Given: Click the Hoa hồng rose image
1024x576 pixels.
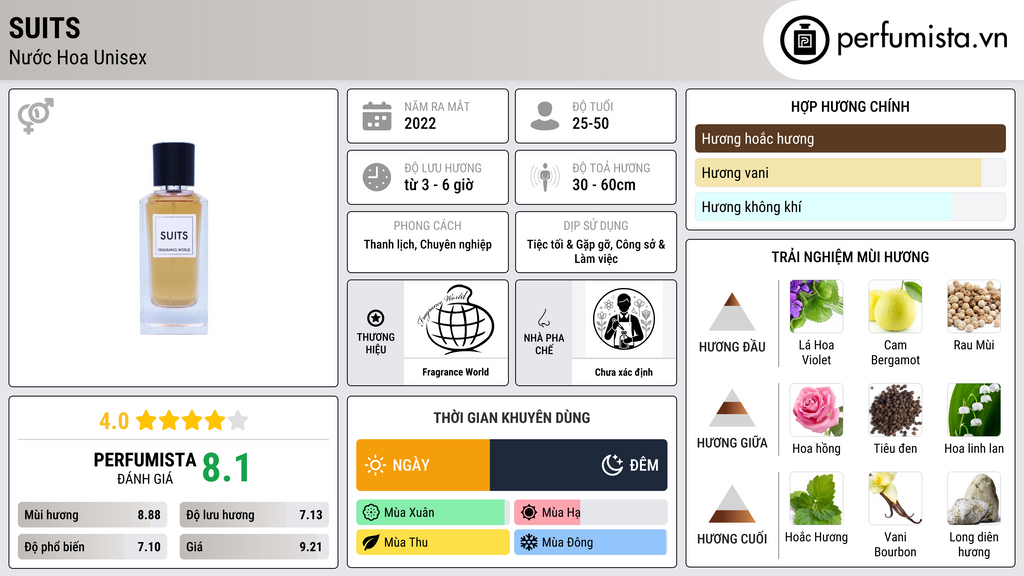Looking at the screenshot, I should (x=816, y=409).
